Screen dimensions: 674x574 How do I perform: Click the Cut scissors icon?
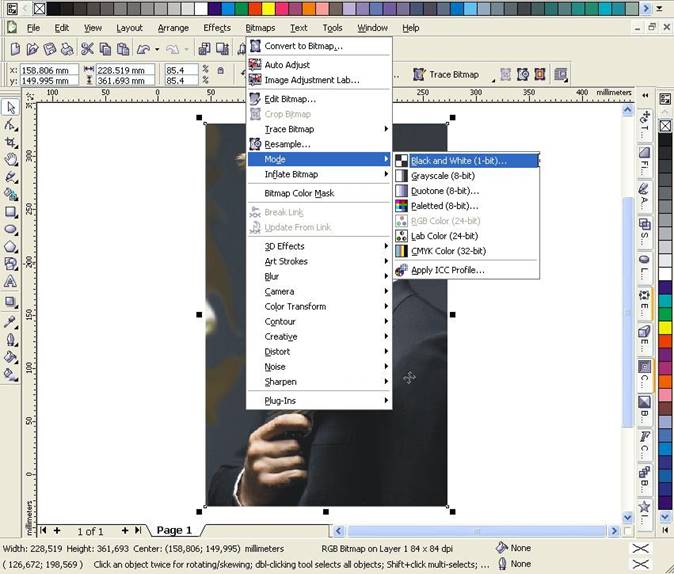pos(87,49)
